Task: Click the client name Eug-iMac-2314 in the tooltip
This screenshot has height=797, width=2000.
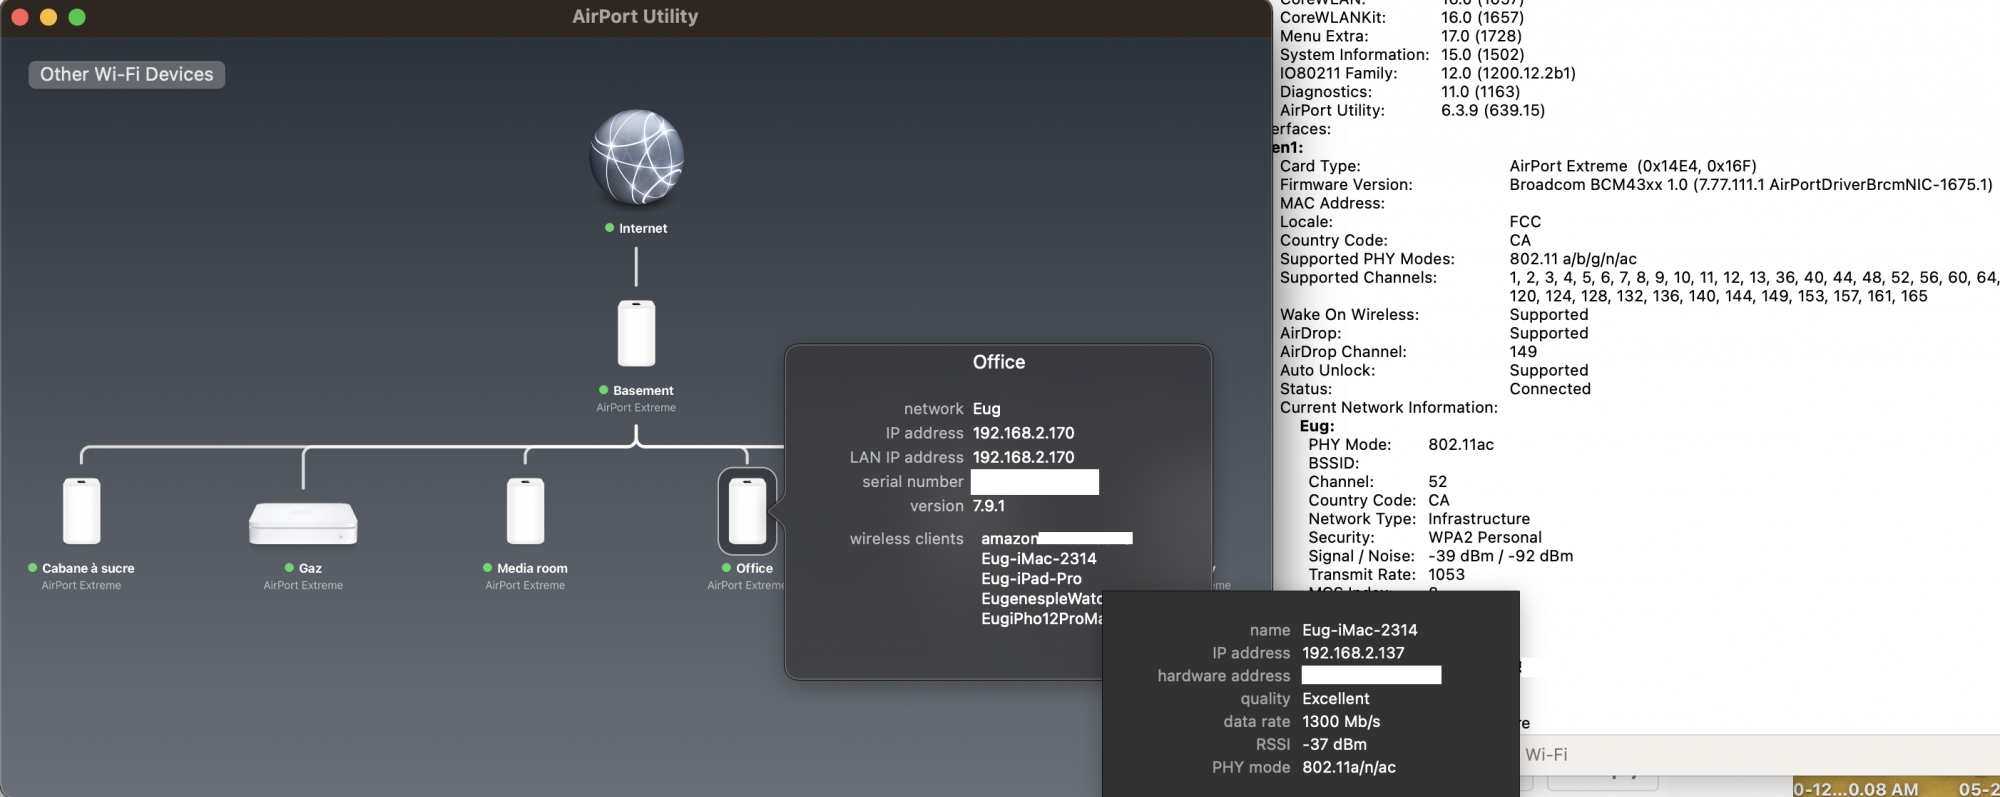Action: [1360, 630]
